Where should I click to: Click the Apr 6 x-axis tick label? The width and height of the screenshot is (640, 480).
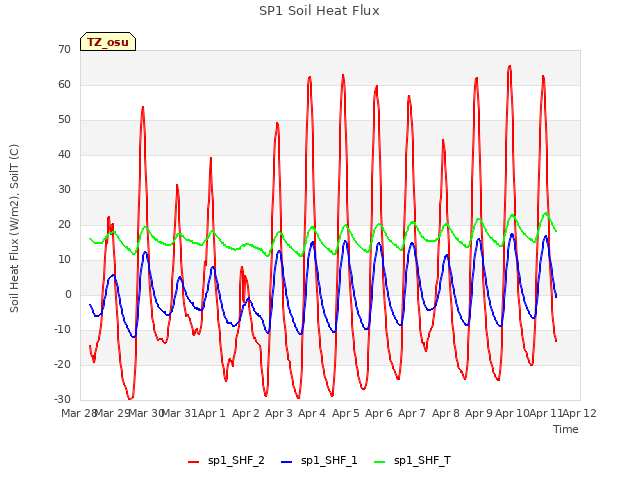click(379, 413)
